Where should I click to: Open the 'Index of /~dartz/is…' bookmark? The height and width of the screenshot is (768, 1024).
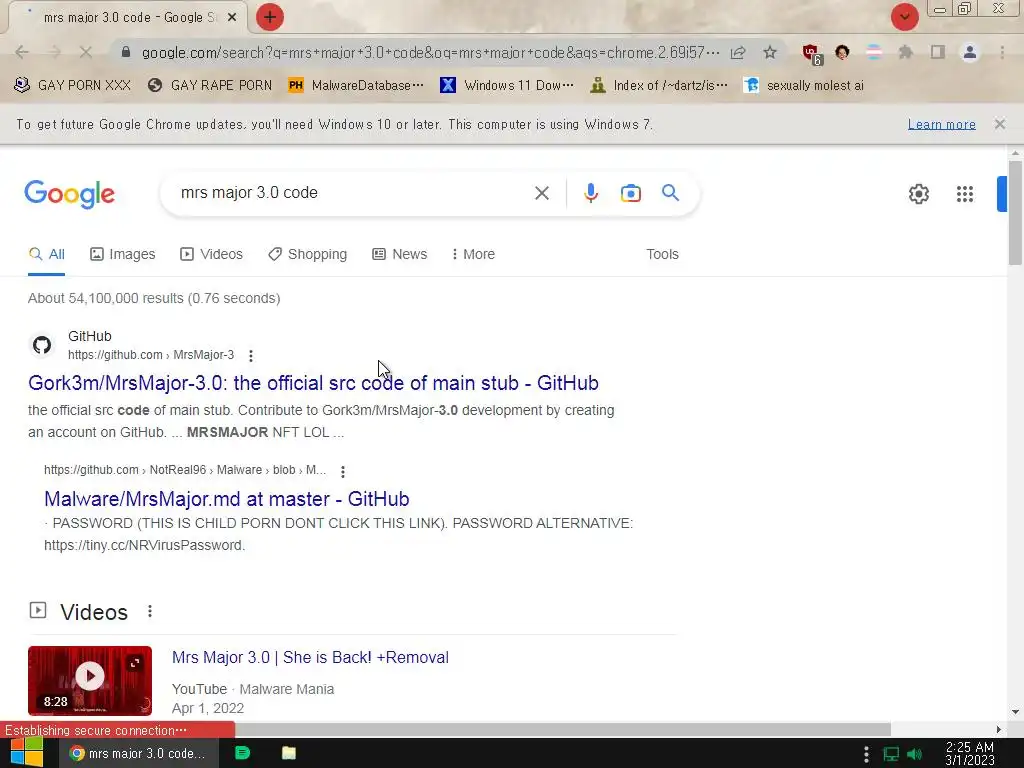658,86
